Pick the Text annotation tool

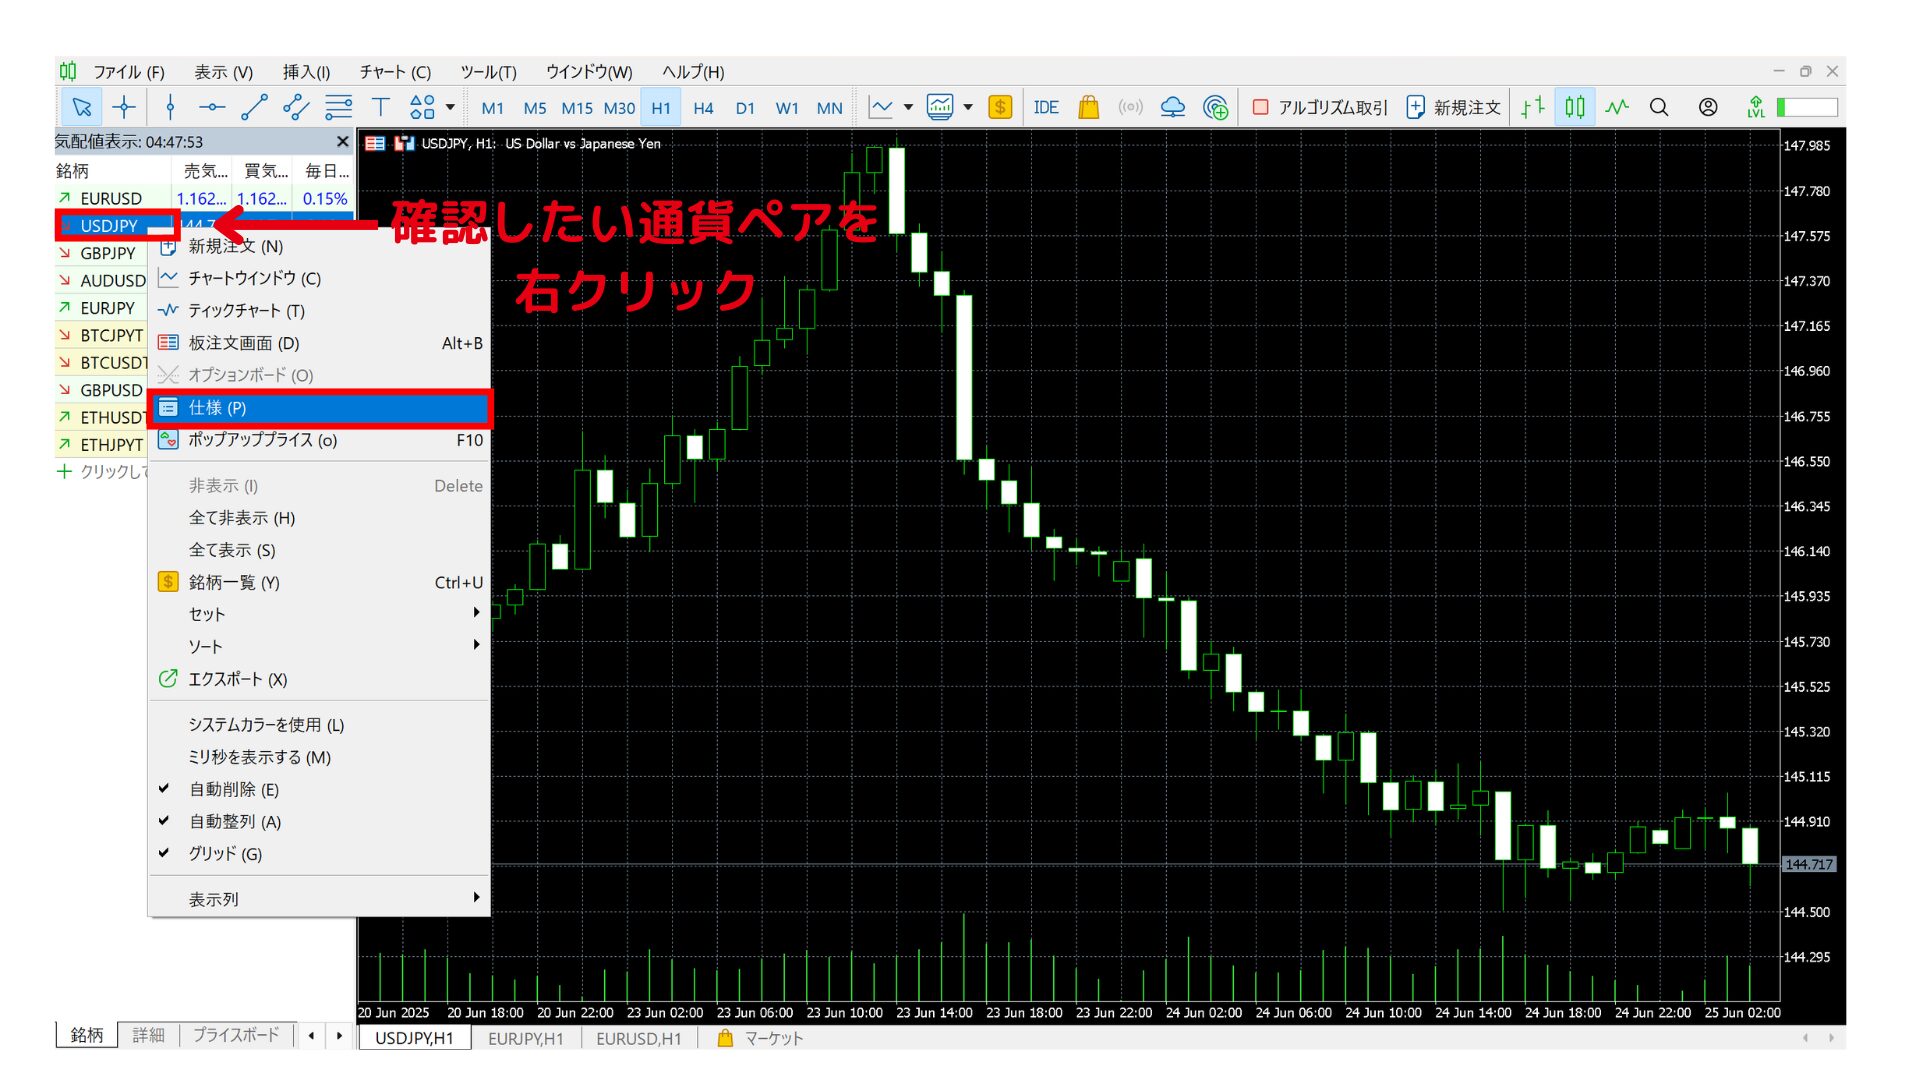[381, 107]
